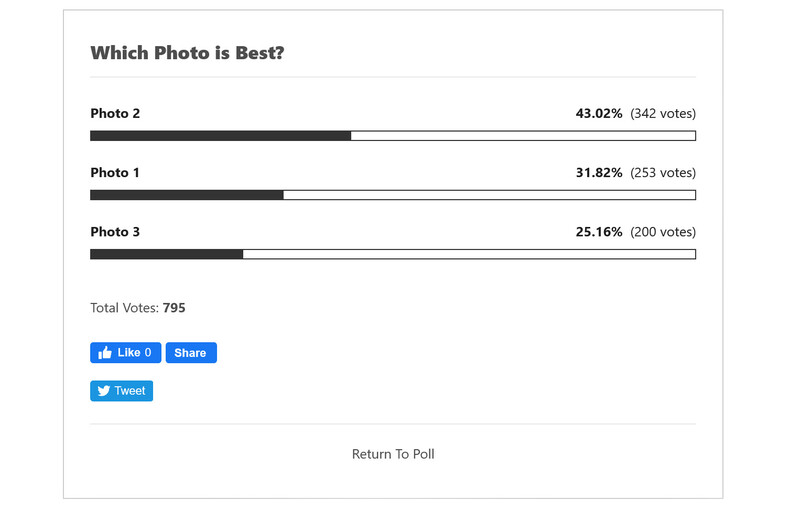
Task: Click the Total Votes 795 text
Action: click(138, 308)
